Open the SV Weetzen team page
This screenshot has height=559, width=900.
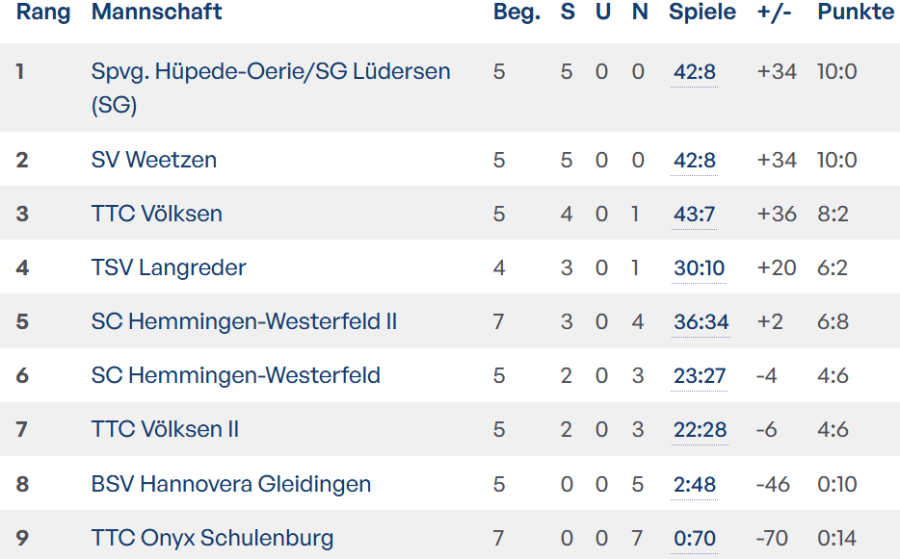[x=154, y=160]
